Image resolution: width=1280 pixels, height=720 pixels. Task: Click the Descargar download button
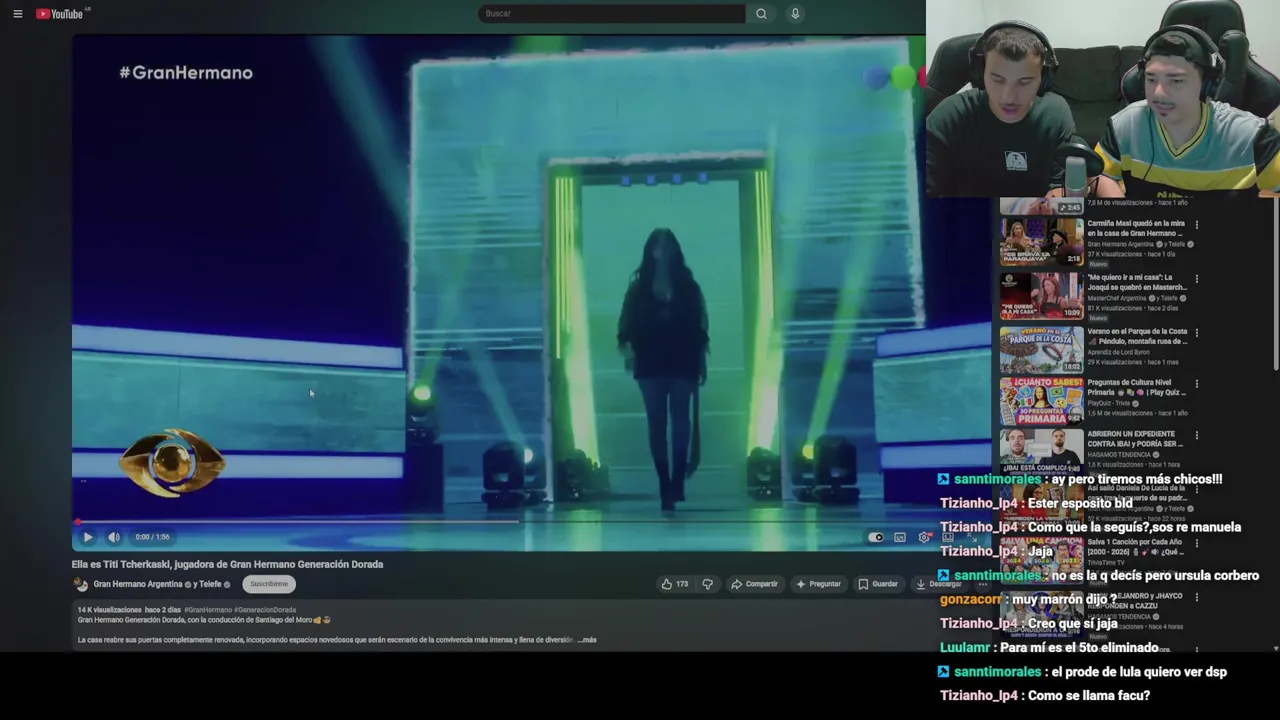pyautogui.click(x=938, y=584)
